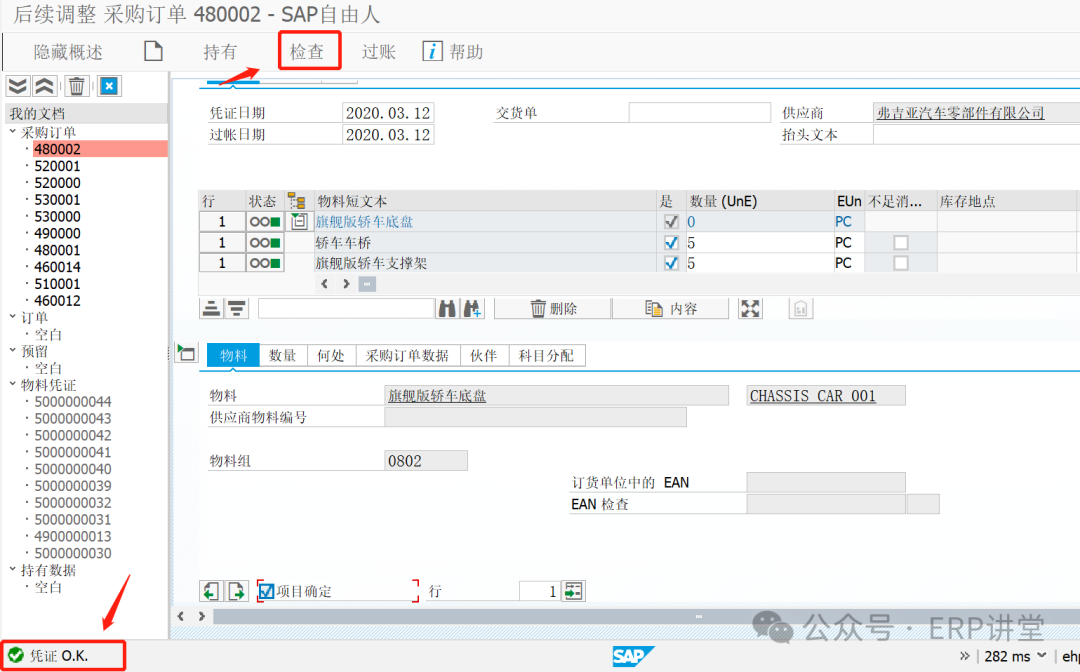Expand status bar chevrons near 282 ms
1080x672 pixels.
[964, 655]
